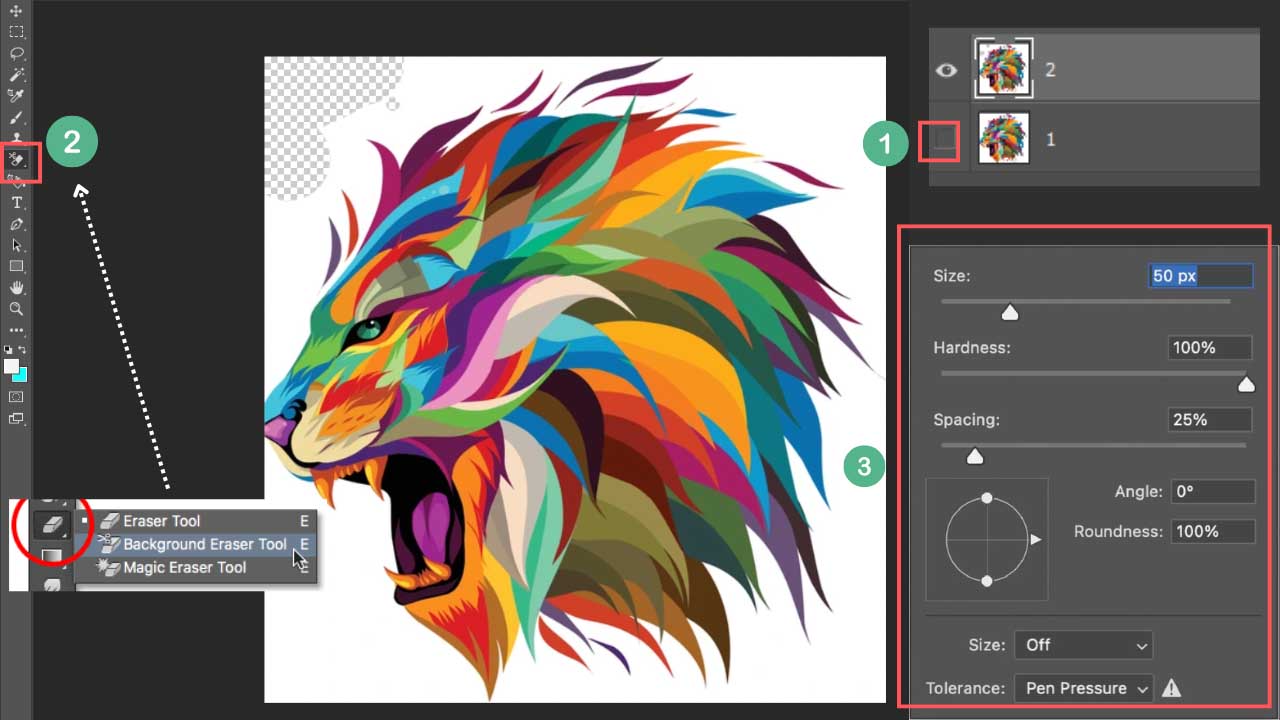Choose Background Eraser Tool from flyout
Viewport: 1280px width, 720px height.
point(204,544)
